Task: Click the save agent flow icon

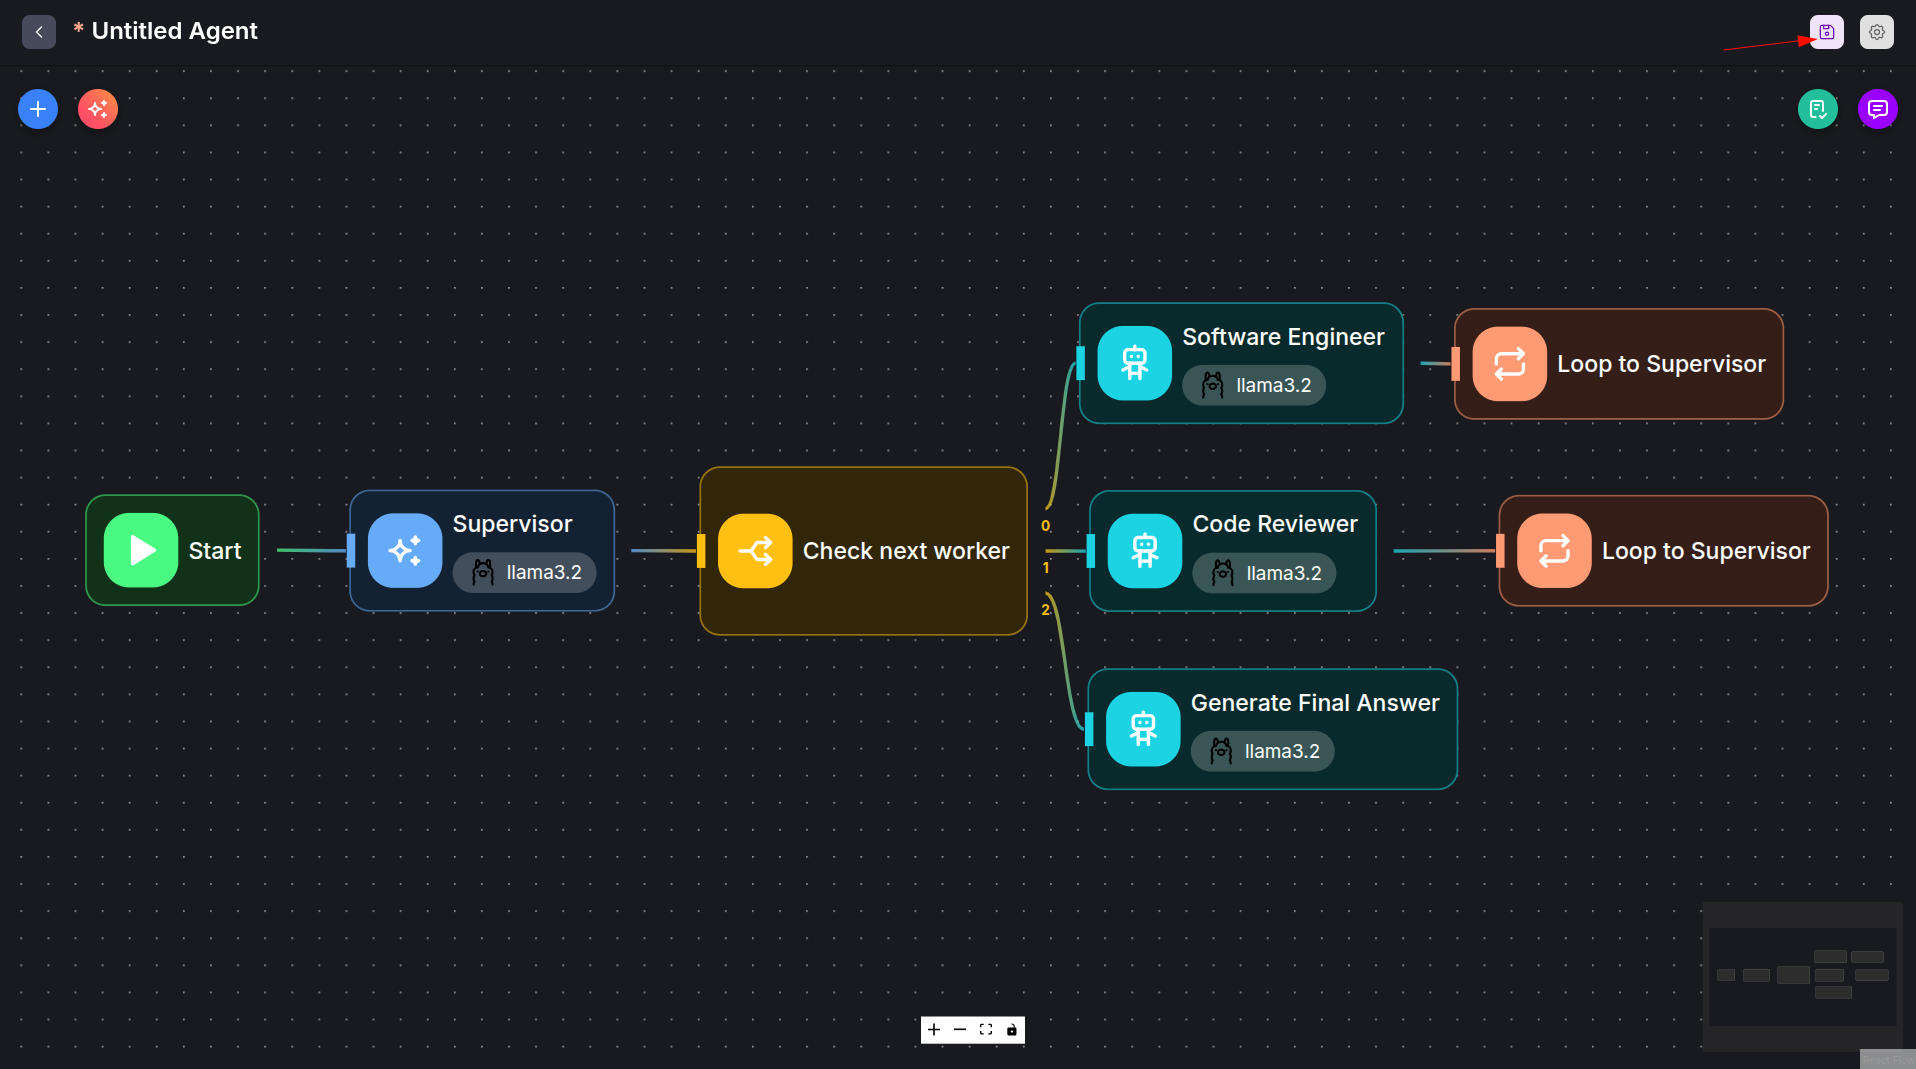Action: [x=1826, y=32]
